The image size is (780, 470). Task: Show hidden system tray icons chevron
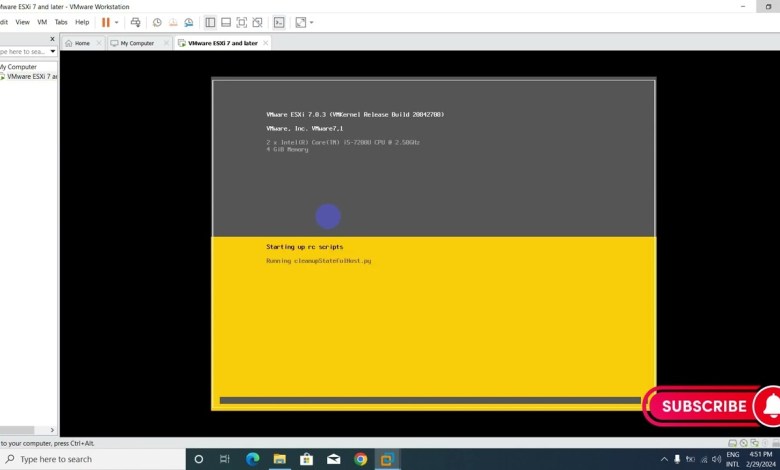(x=664, y=459)
